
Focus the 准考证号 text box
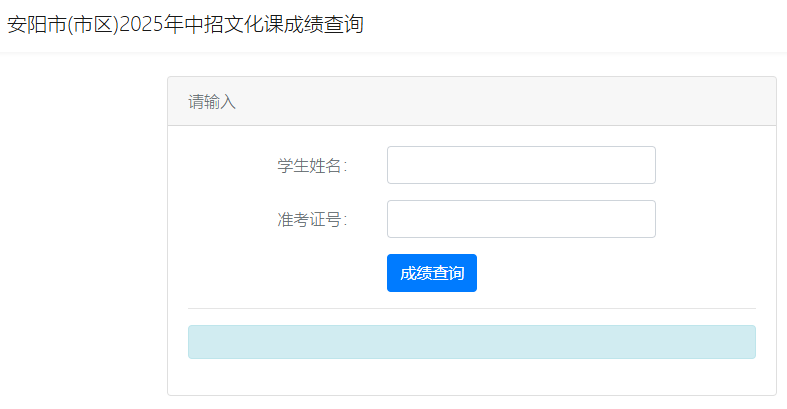(x=521, y=219)
